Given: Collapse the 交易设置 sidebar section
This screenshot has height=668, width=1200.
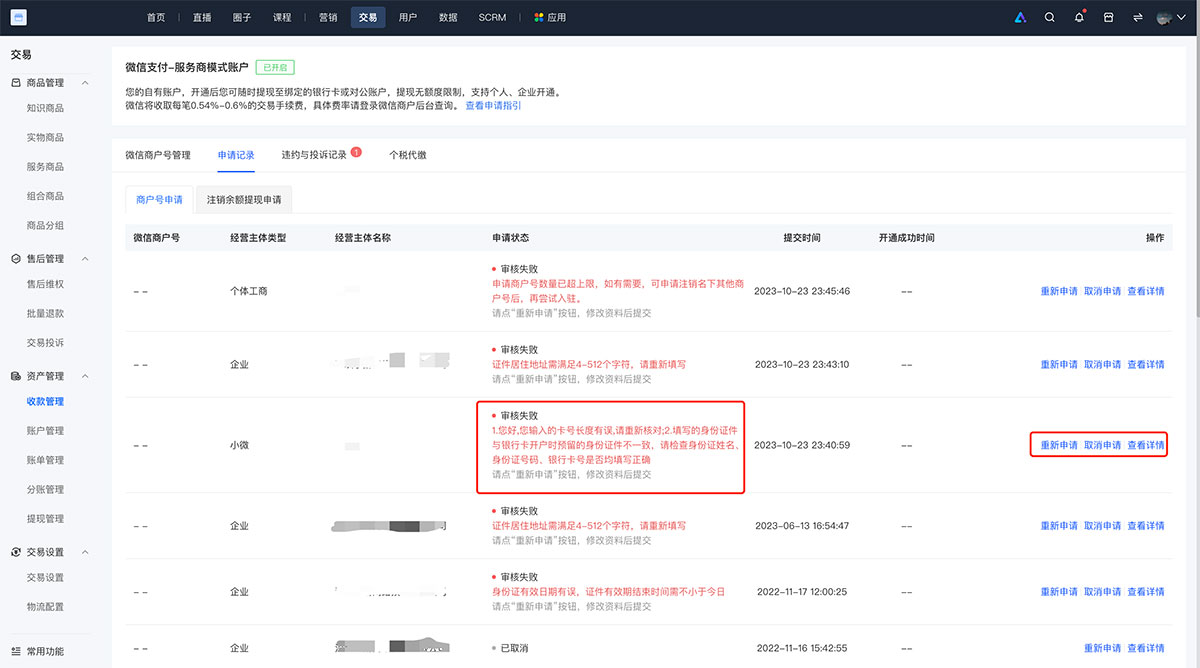Looking at the screenshot, I should coord(85,552).
